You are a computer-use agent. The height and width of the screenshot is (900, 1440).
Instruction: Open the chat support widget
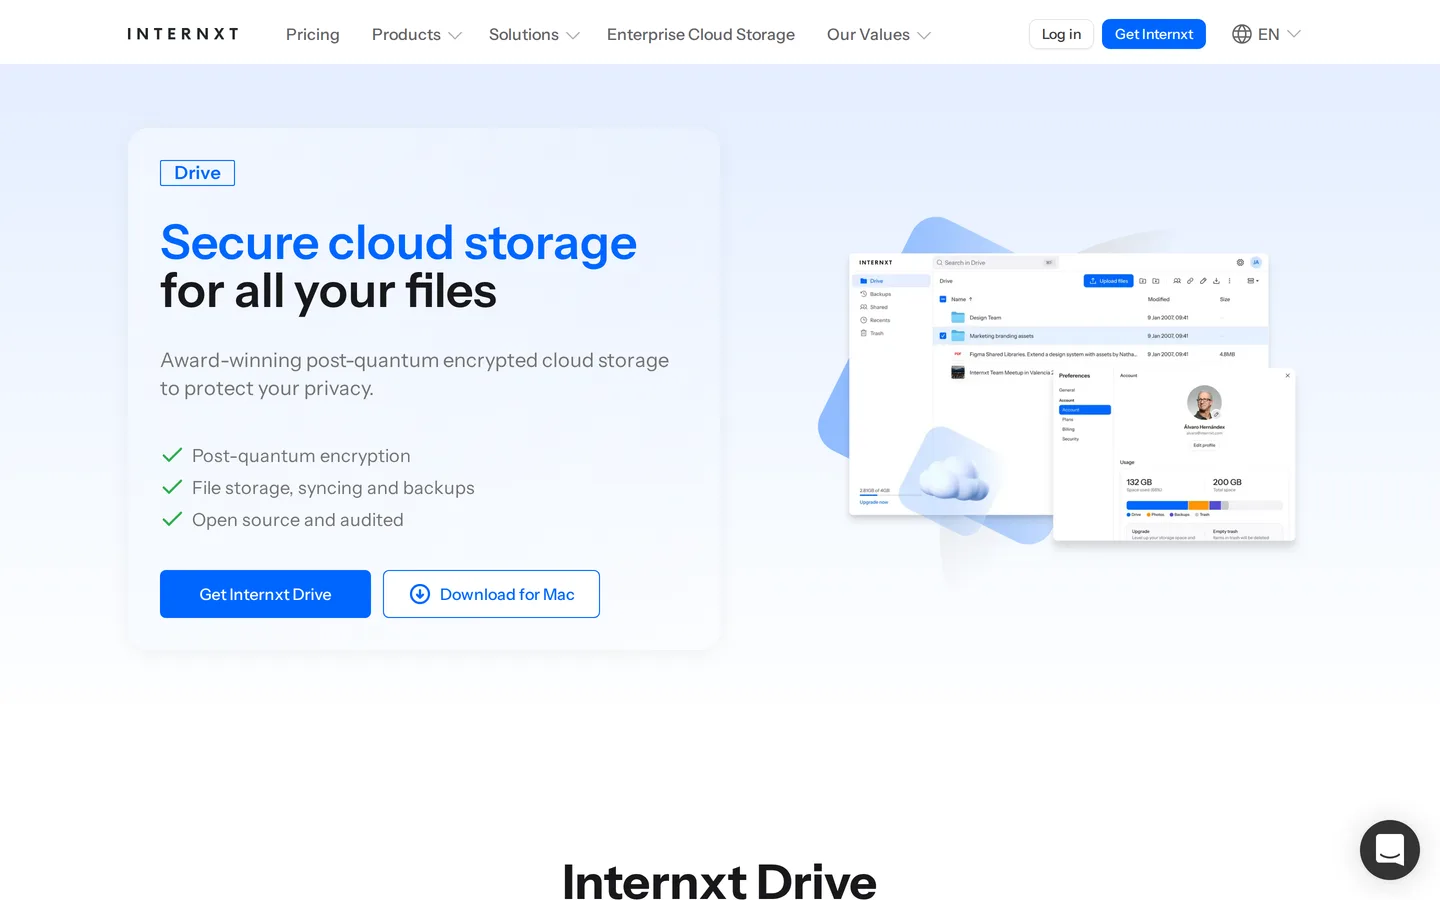click(x=1390, y=850)
